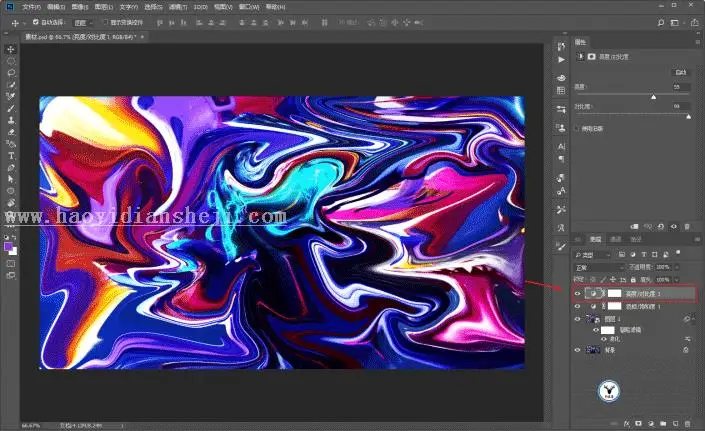Hide the 智能滤镜 smart filters
Viewport: 705px width, 431px height.
(x=596, y=330)
